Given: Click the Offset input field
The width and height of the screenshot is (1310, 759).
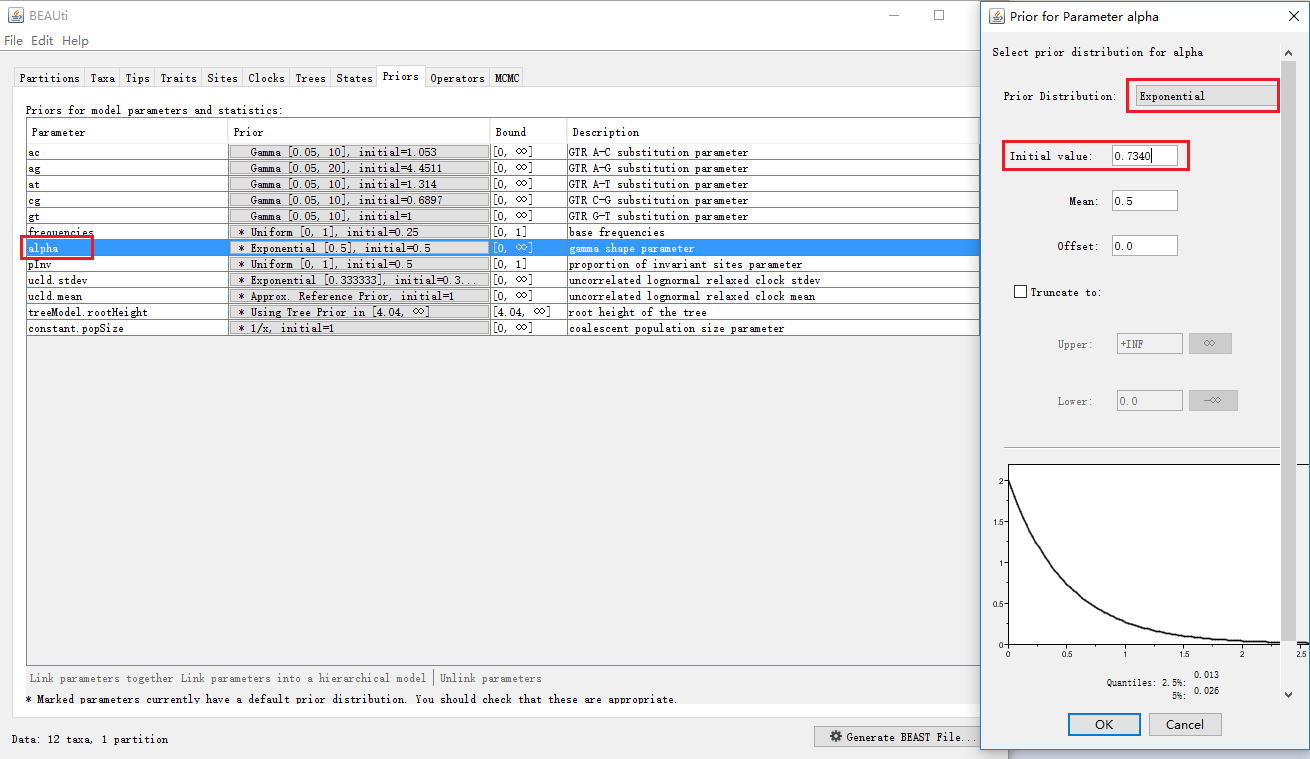Looking at the screenshot, I should tap(1144, 246).
